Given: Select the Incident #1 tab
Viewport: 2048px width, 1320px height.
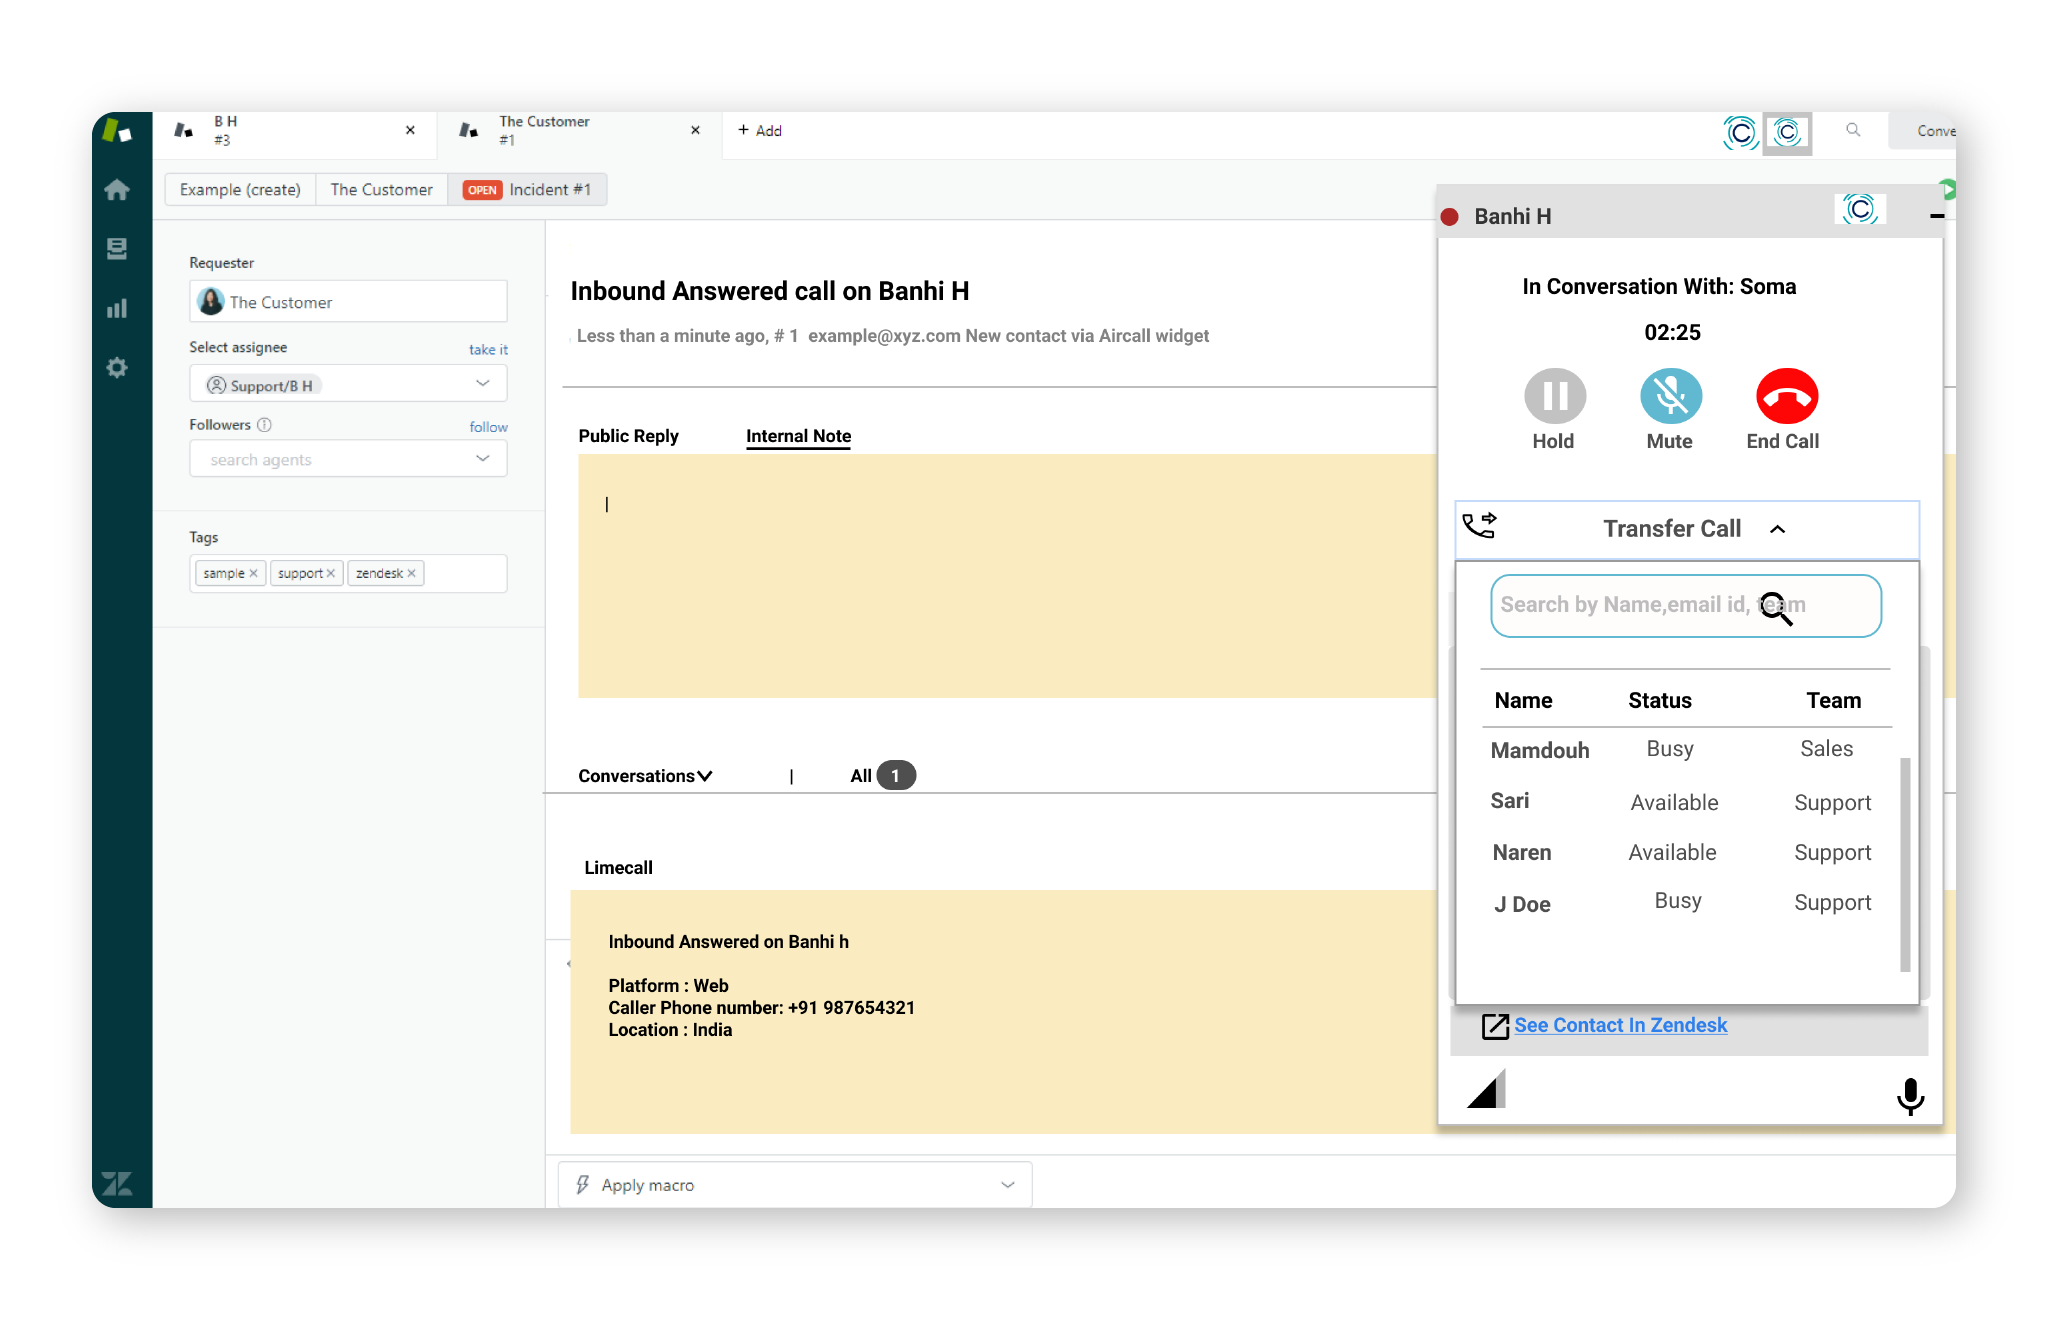Looking at the screenshot, I should pyautogui.click(x=527, y=189).
